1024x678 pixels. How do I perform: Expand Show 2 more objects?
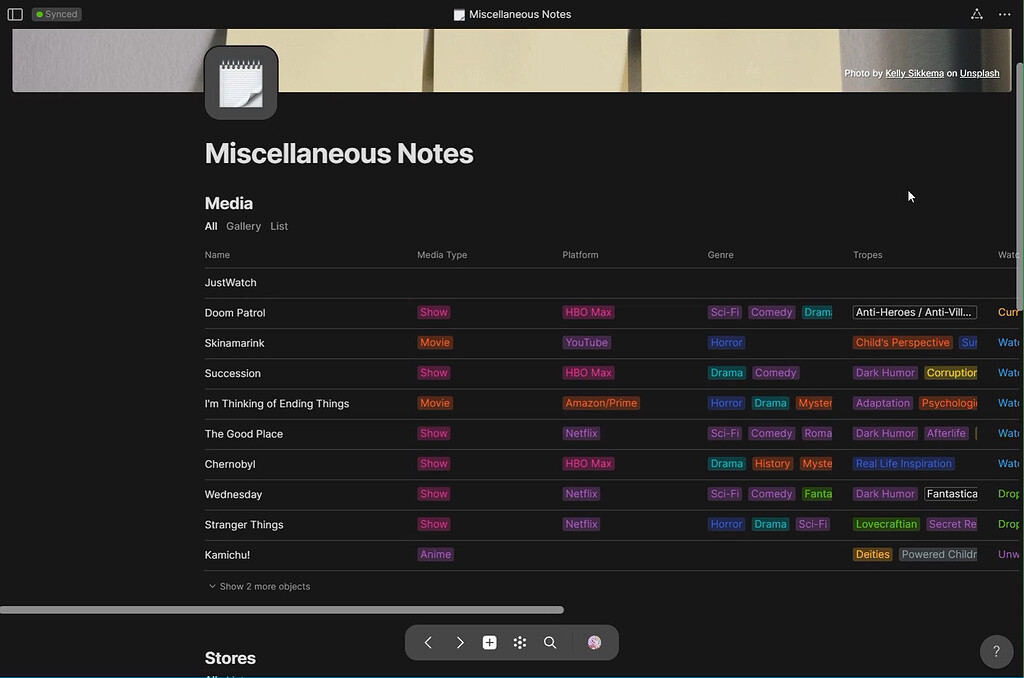(x=260, y=586)
